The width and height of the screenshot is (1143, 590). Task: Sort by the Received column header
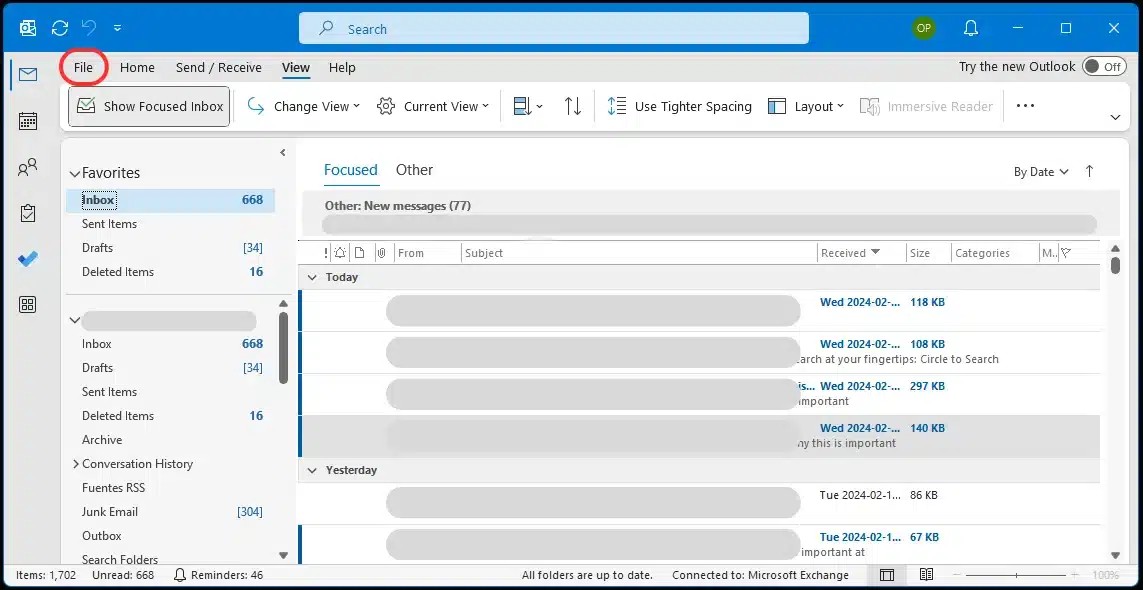[x=860, y=253]
